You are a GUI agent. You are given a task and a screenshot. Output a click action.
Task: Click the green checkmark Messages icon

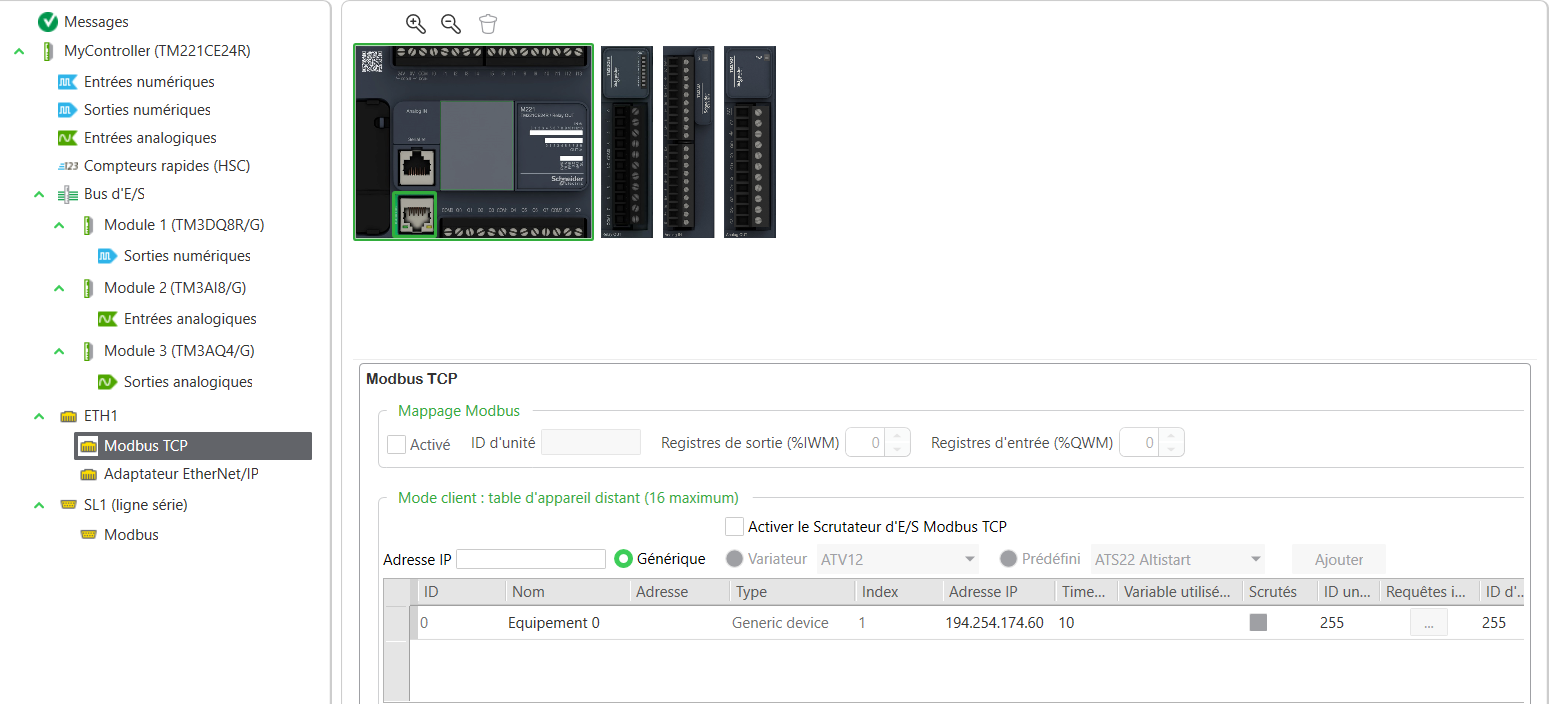47,21
